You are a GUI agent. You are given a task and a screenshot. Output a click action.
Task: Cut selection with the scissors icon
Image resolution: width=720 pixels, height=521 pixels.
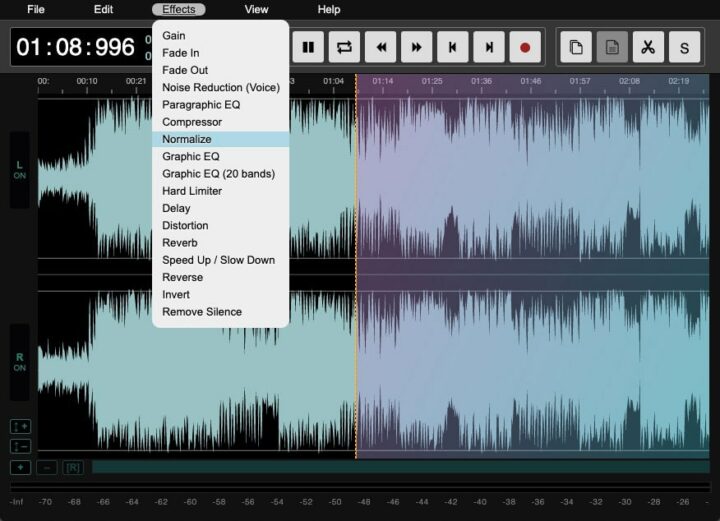648,47
